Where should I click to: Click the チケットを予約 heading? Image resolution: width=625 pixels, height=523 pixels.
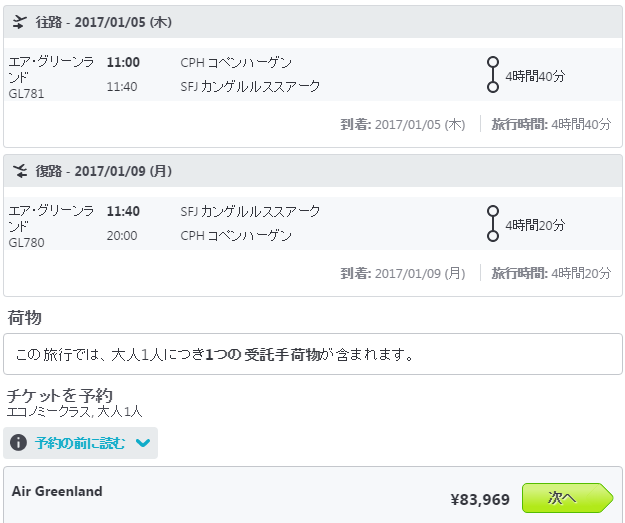pos(60,395)
